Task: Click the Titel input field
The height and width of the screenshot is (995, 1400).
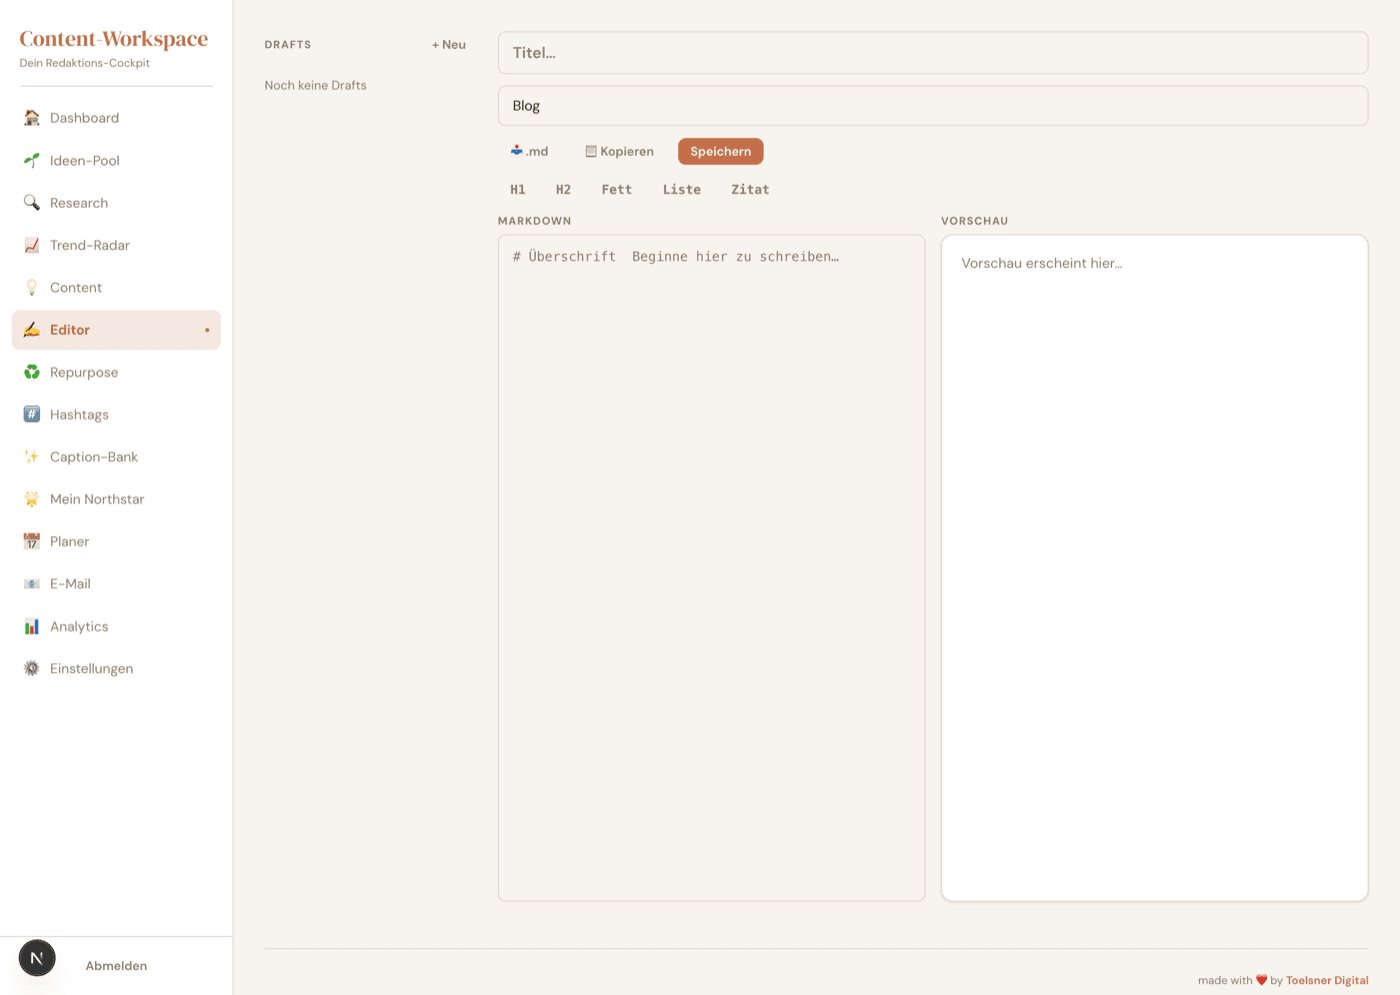Action: (x=933, y=53)
